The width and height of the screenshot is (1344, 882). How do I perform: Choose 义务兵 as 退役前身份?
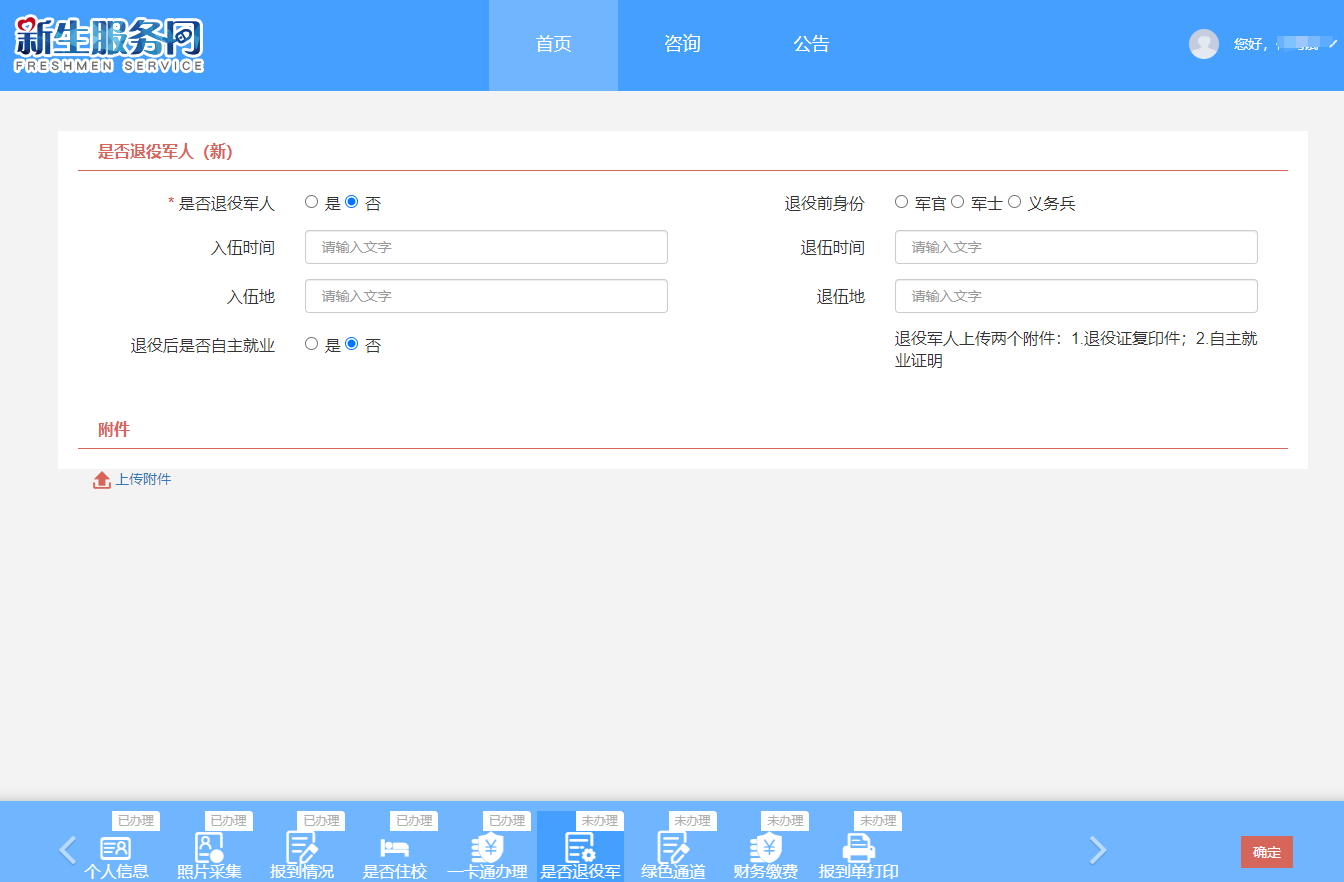(1015, 202)
